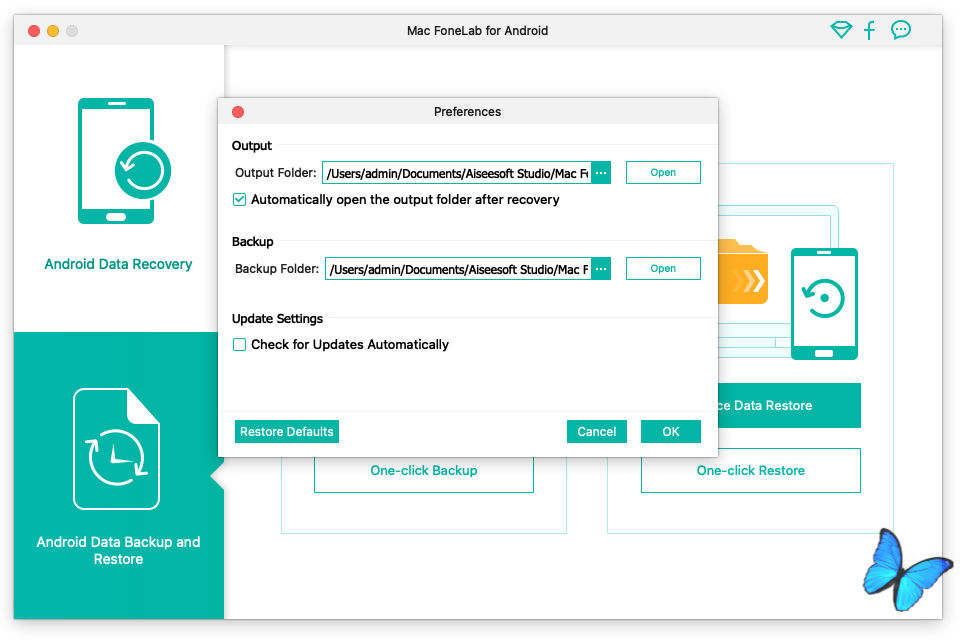The width and height of the screenshot is (971, 640).
Task: Enable Check for Updates Automatically
Action: (x=240, y=345)
